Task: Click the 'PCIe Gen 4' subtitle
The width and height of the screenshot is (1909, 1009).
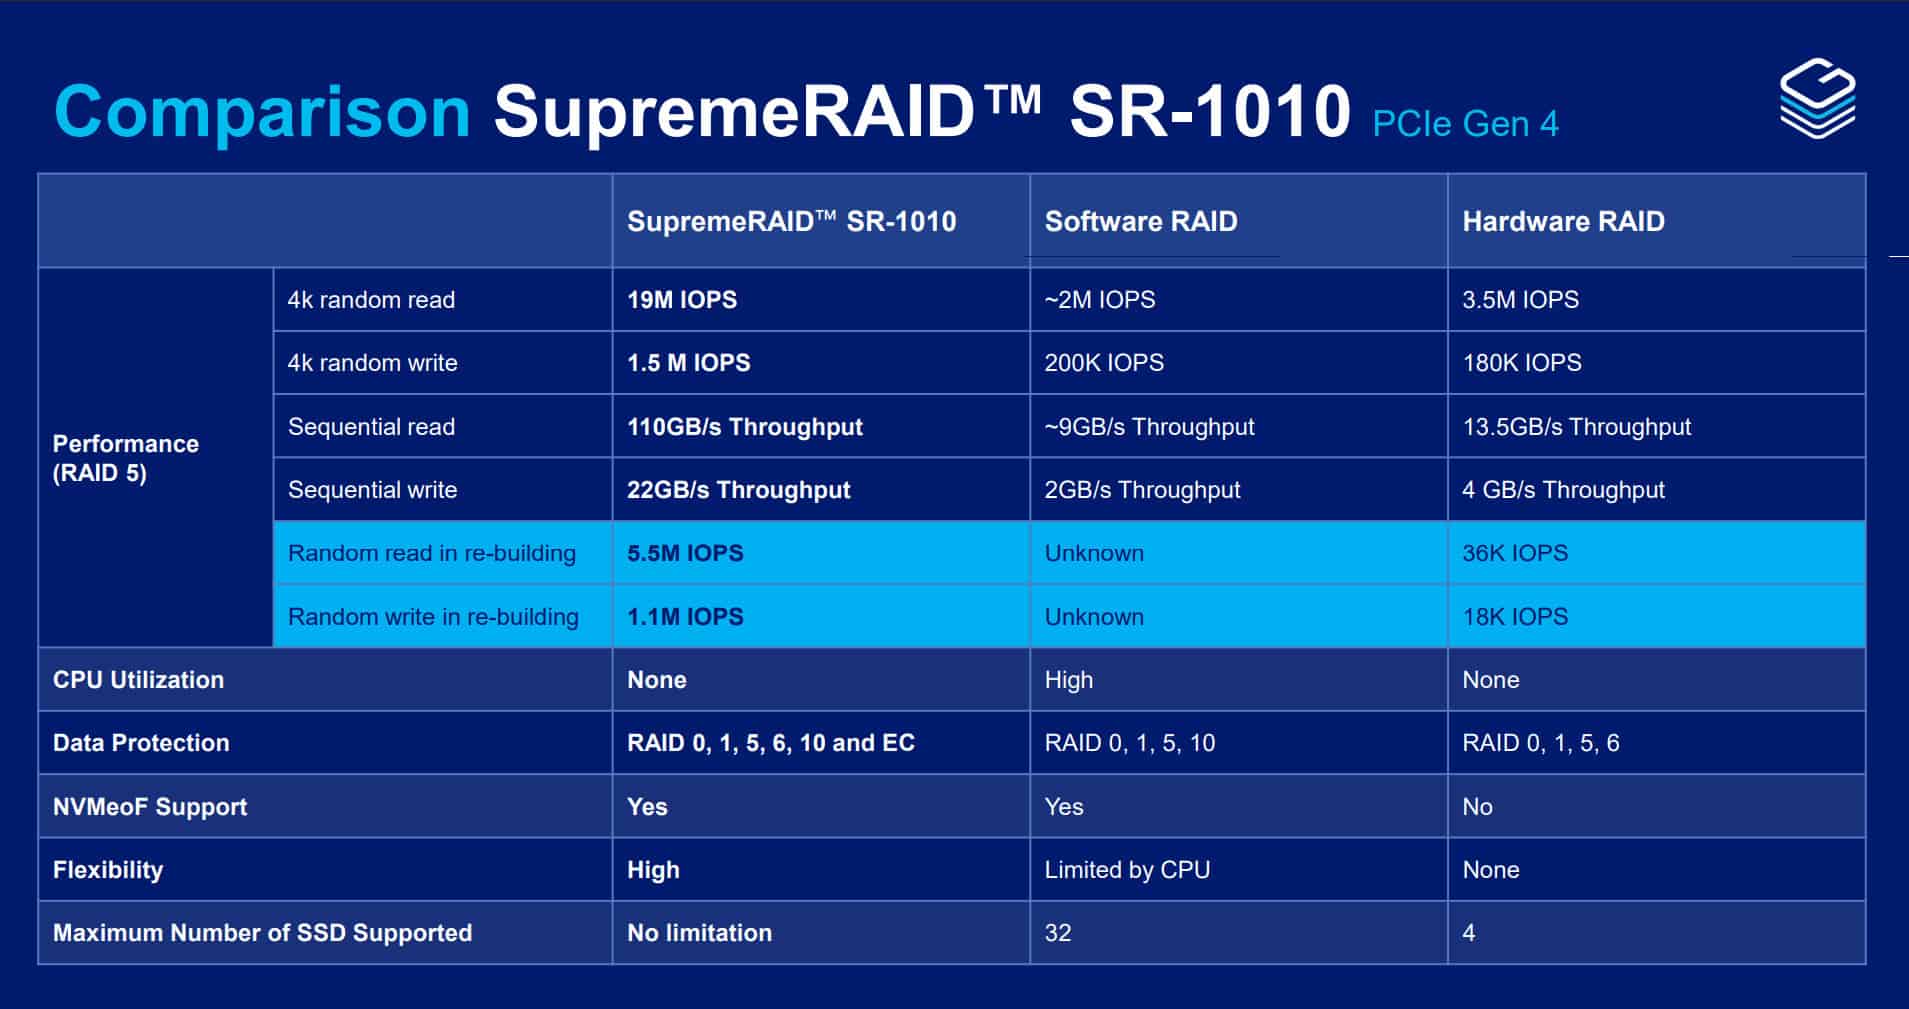Action: [1465, 124]
